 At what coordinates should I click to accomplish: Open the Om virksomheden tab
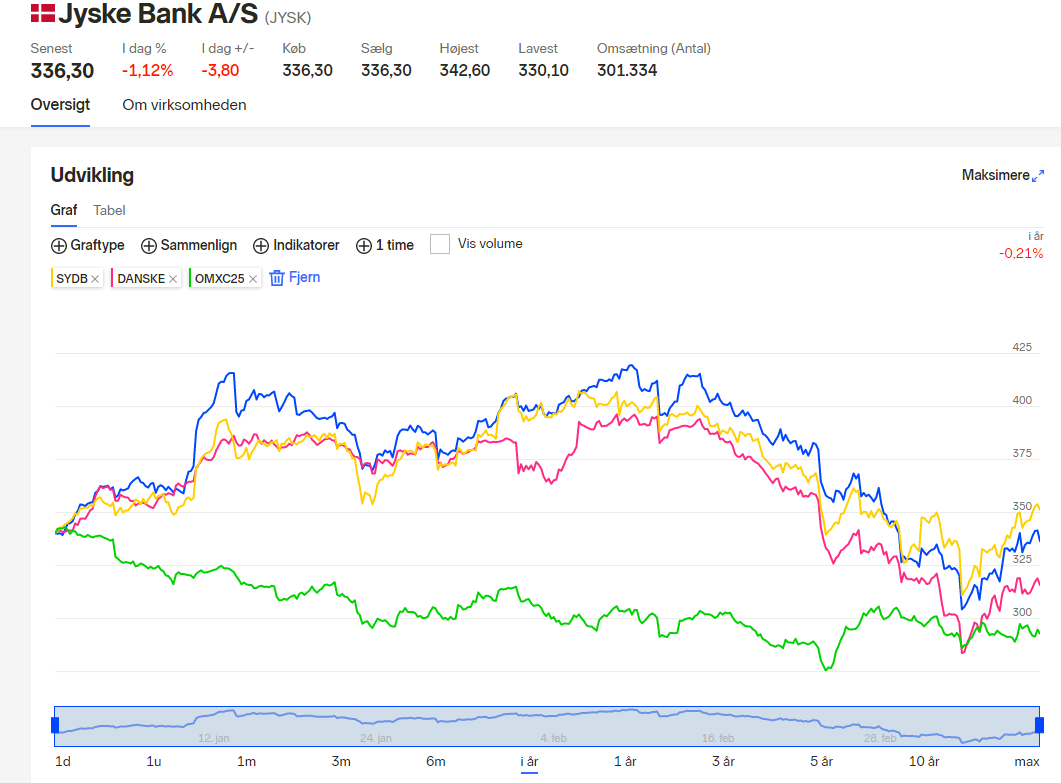(x=184, y=105)
